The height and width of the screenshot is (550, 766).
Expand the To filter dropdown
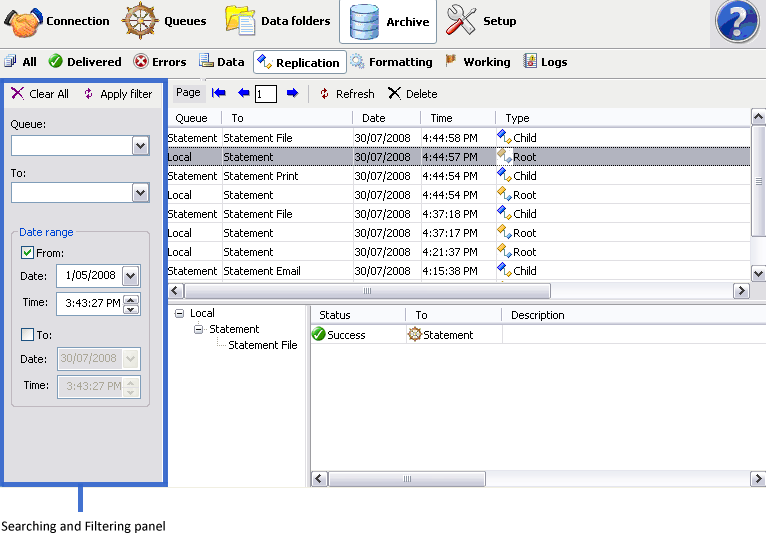coord(140,193)
